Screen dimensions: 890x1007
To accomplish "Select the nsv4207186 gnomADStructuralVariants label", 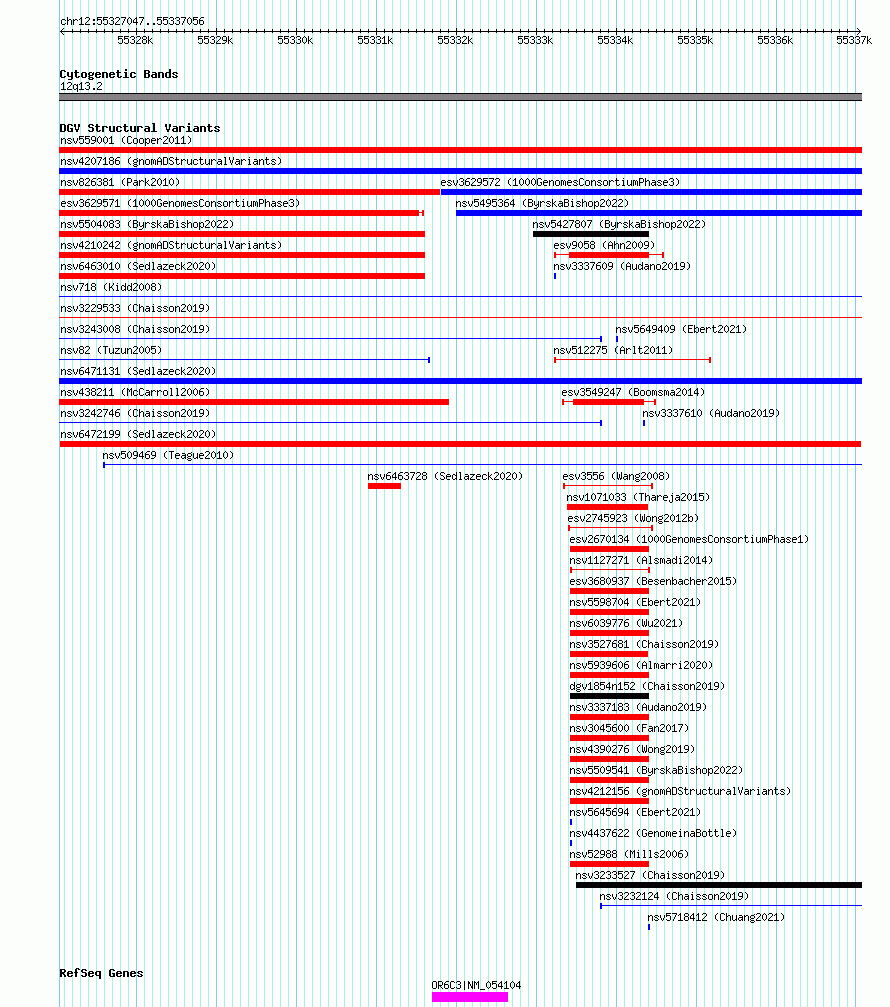I will pos(171,161).
